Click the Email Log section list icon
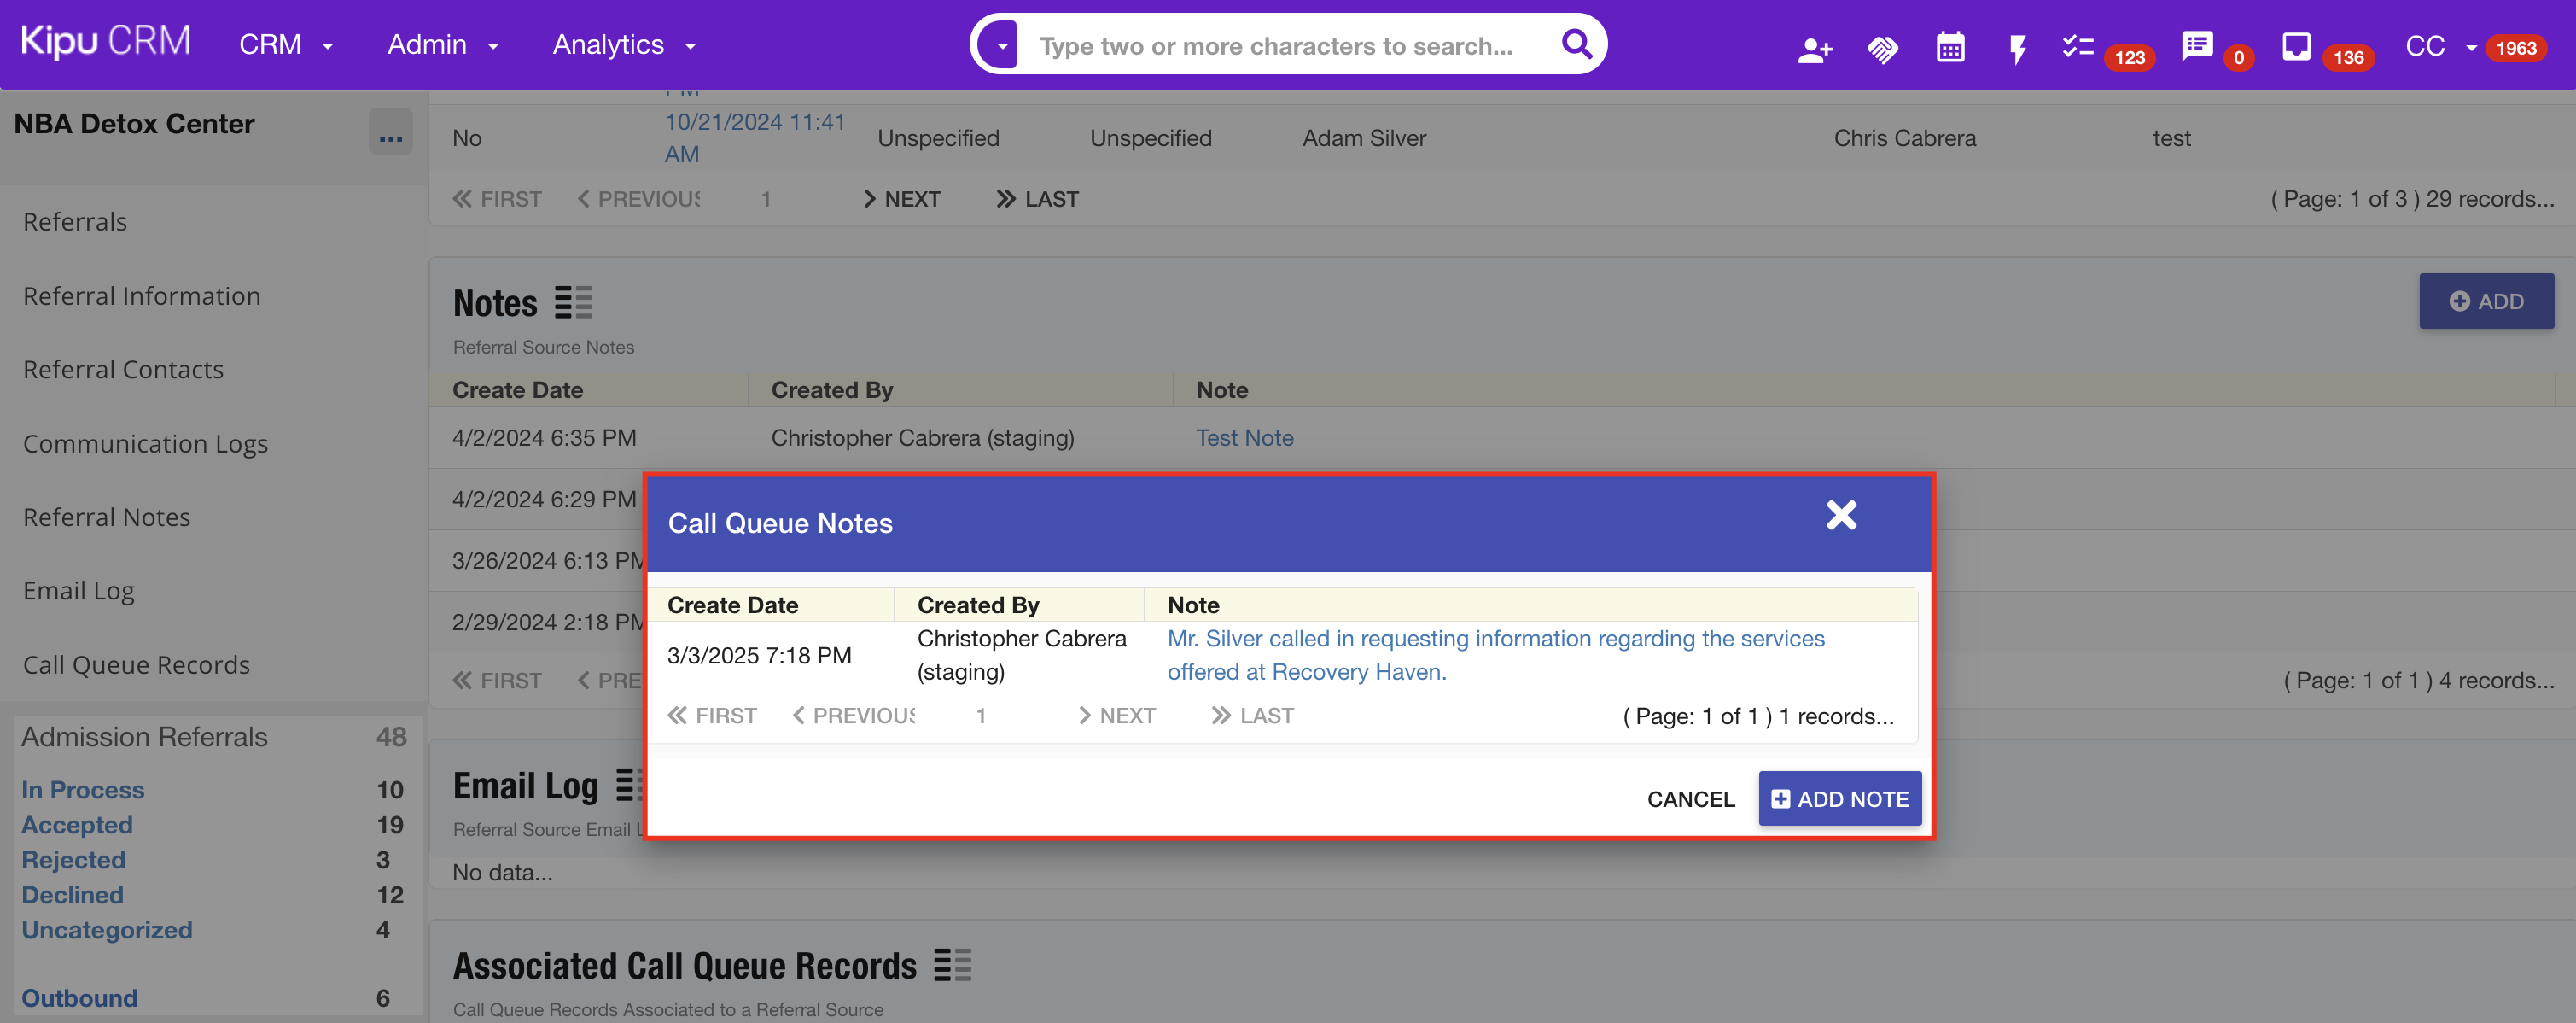Viewport: 2576px width, 1023px height. pyautogui.click(x=628, y=785)
